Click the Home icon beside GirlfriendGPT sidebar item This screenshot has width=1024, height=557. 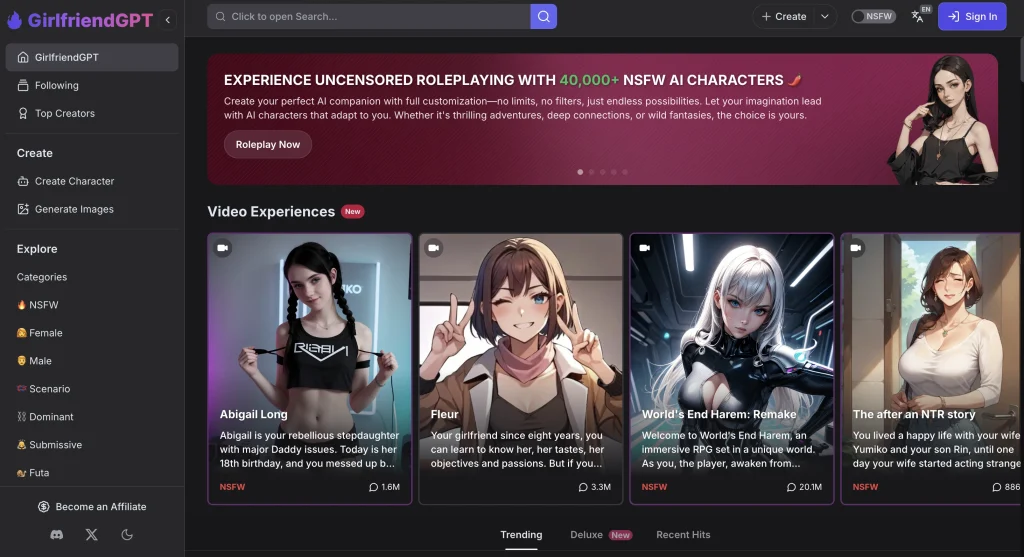coord(23,57)
